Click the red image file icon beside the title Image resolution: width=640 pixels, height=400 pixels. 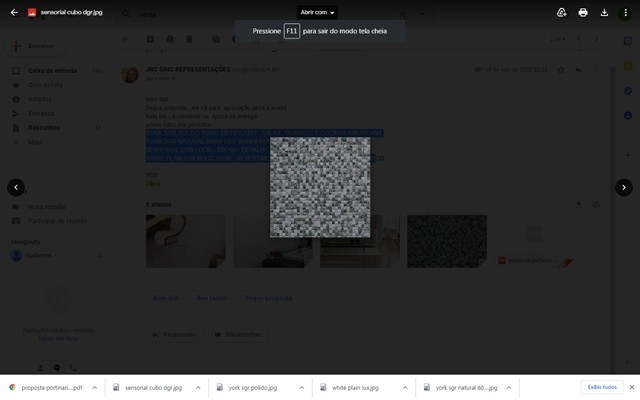[32, 13]
